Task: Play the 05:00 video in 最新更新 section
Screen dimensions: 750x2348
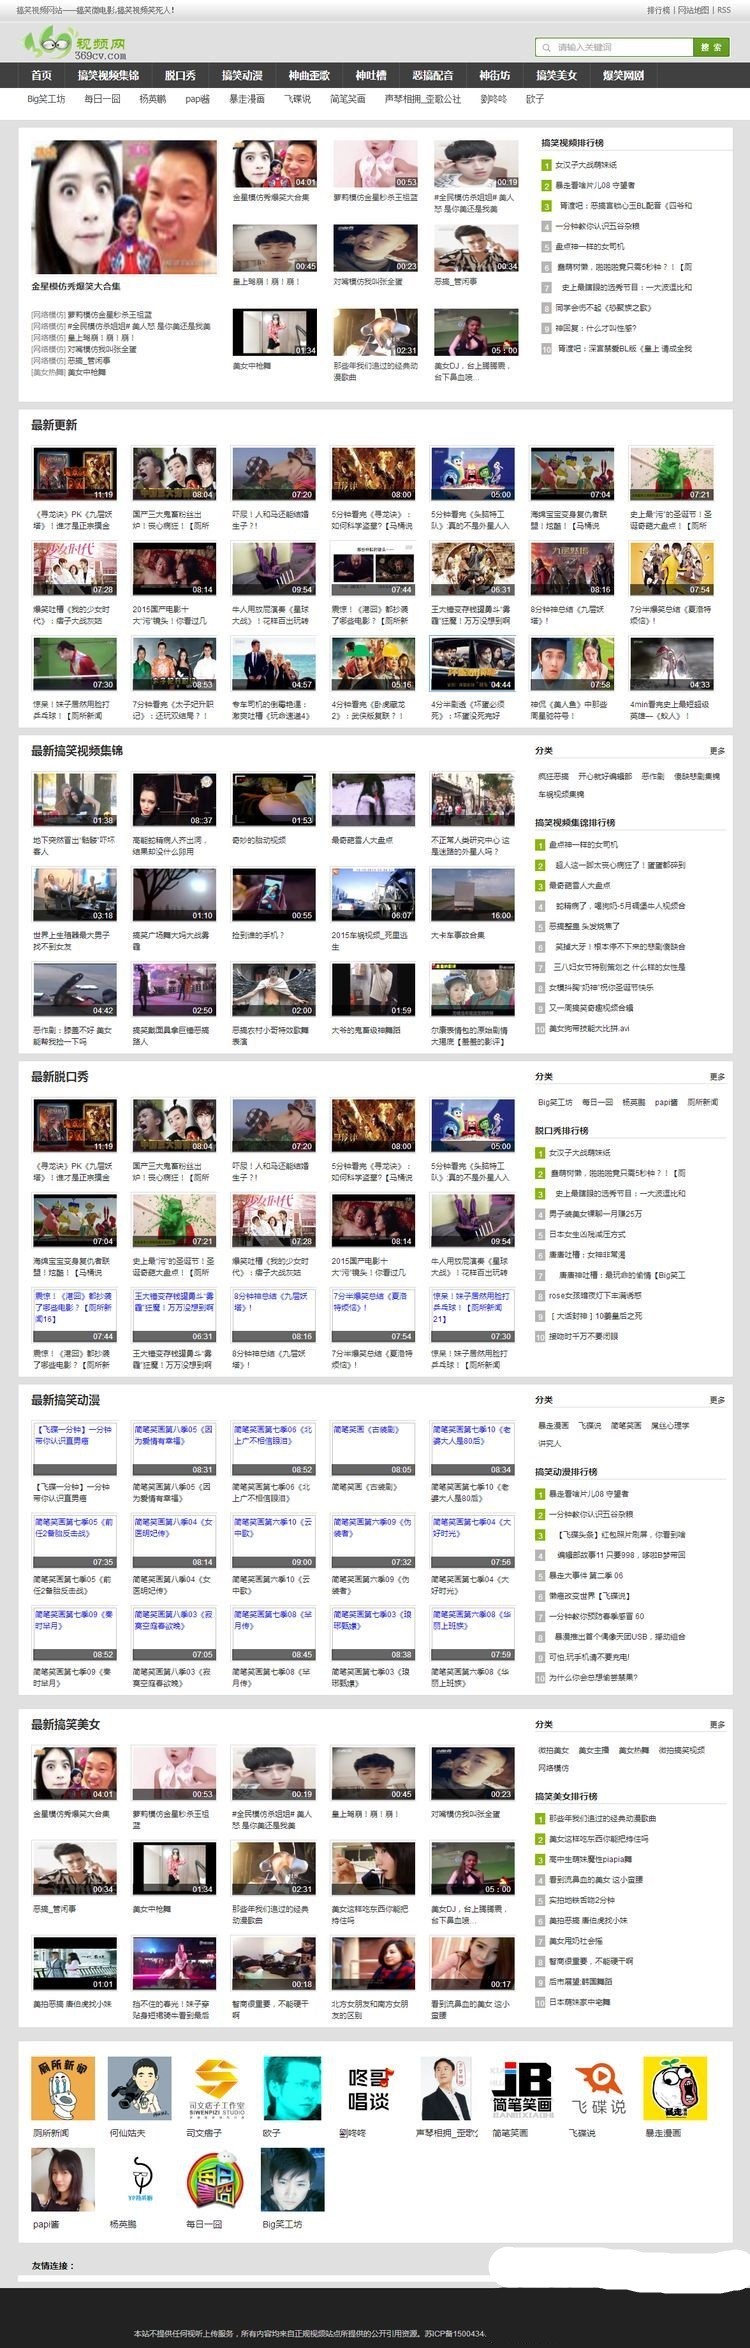Action: [x=472, y=474]
